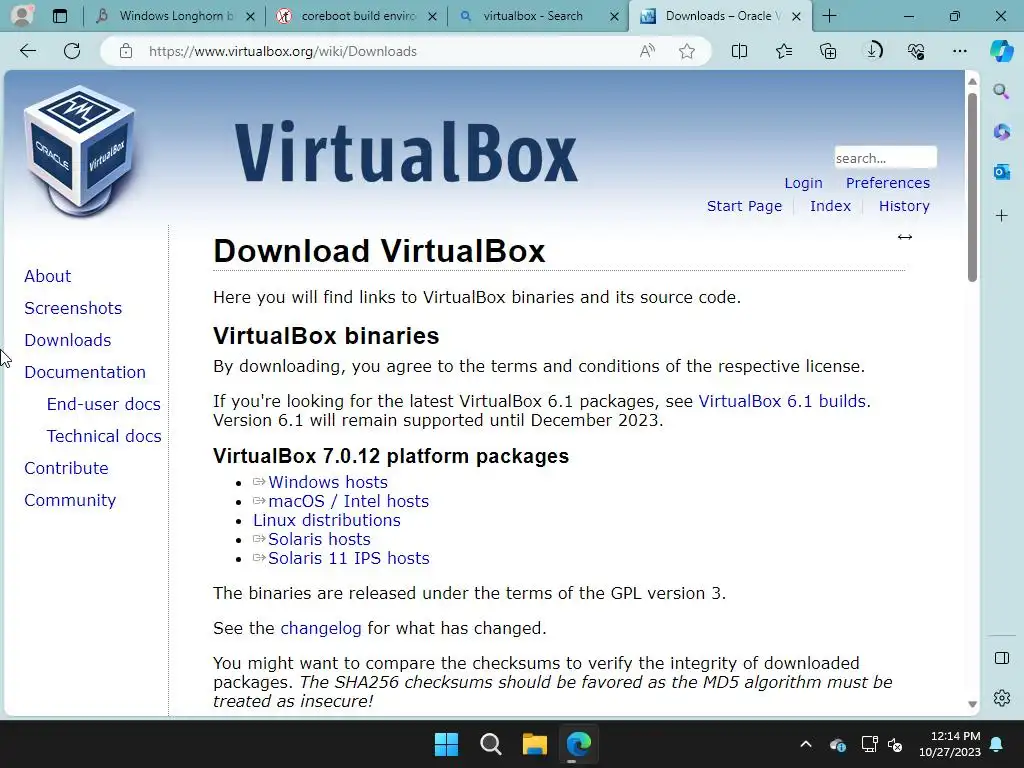Viewport: 1024px width, 768px height.
Task: Close the coreboot build tab
Action: click(432, 16)
